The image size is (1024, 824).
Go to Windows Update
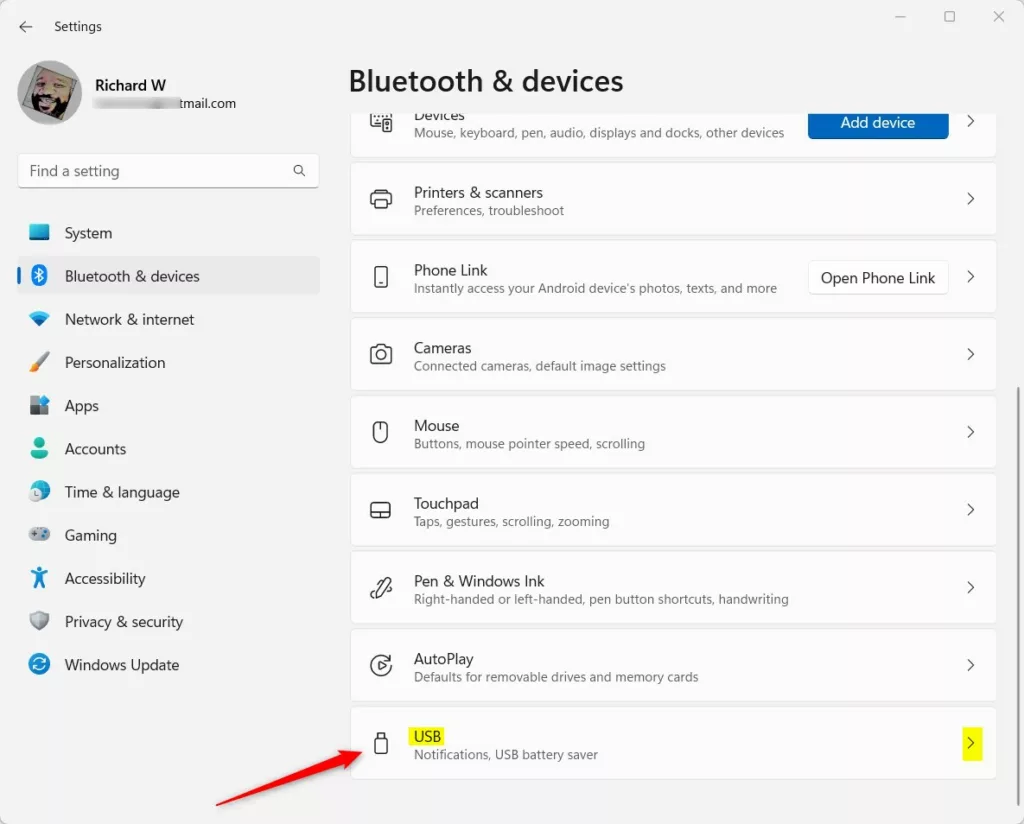click(x=168, y=664)
